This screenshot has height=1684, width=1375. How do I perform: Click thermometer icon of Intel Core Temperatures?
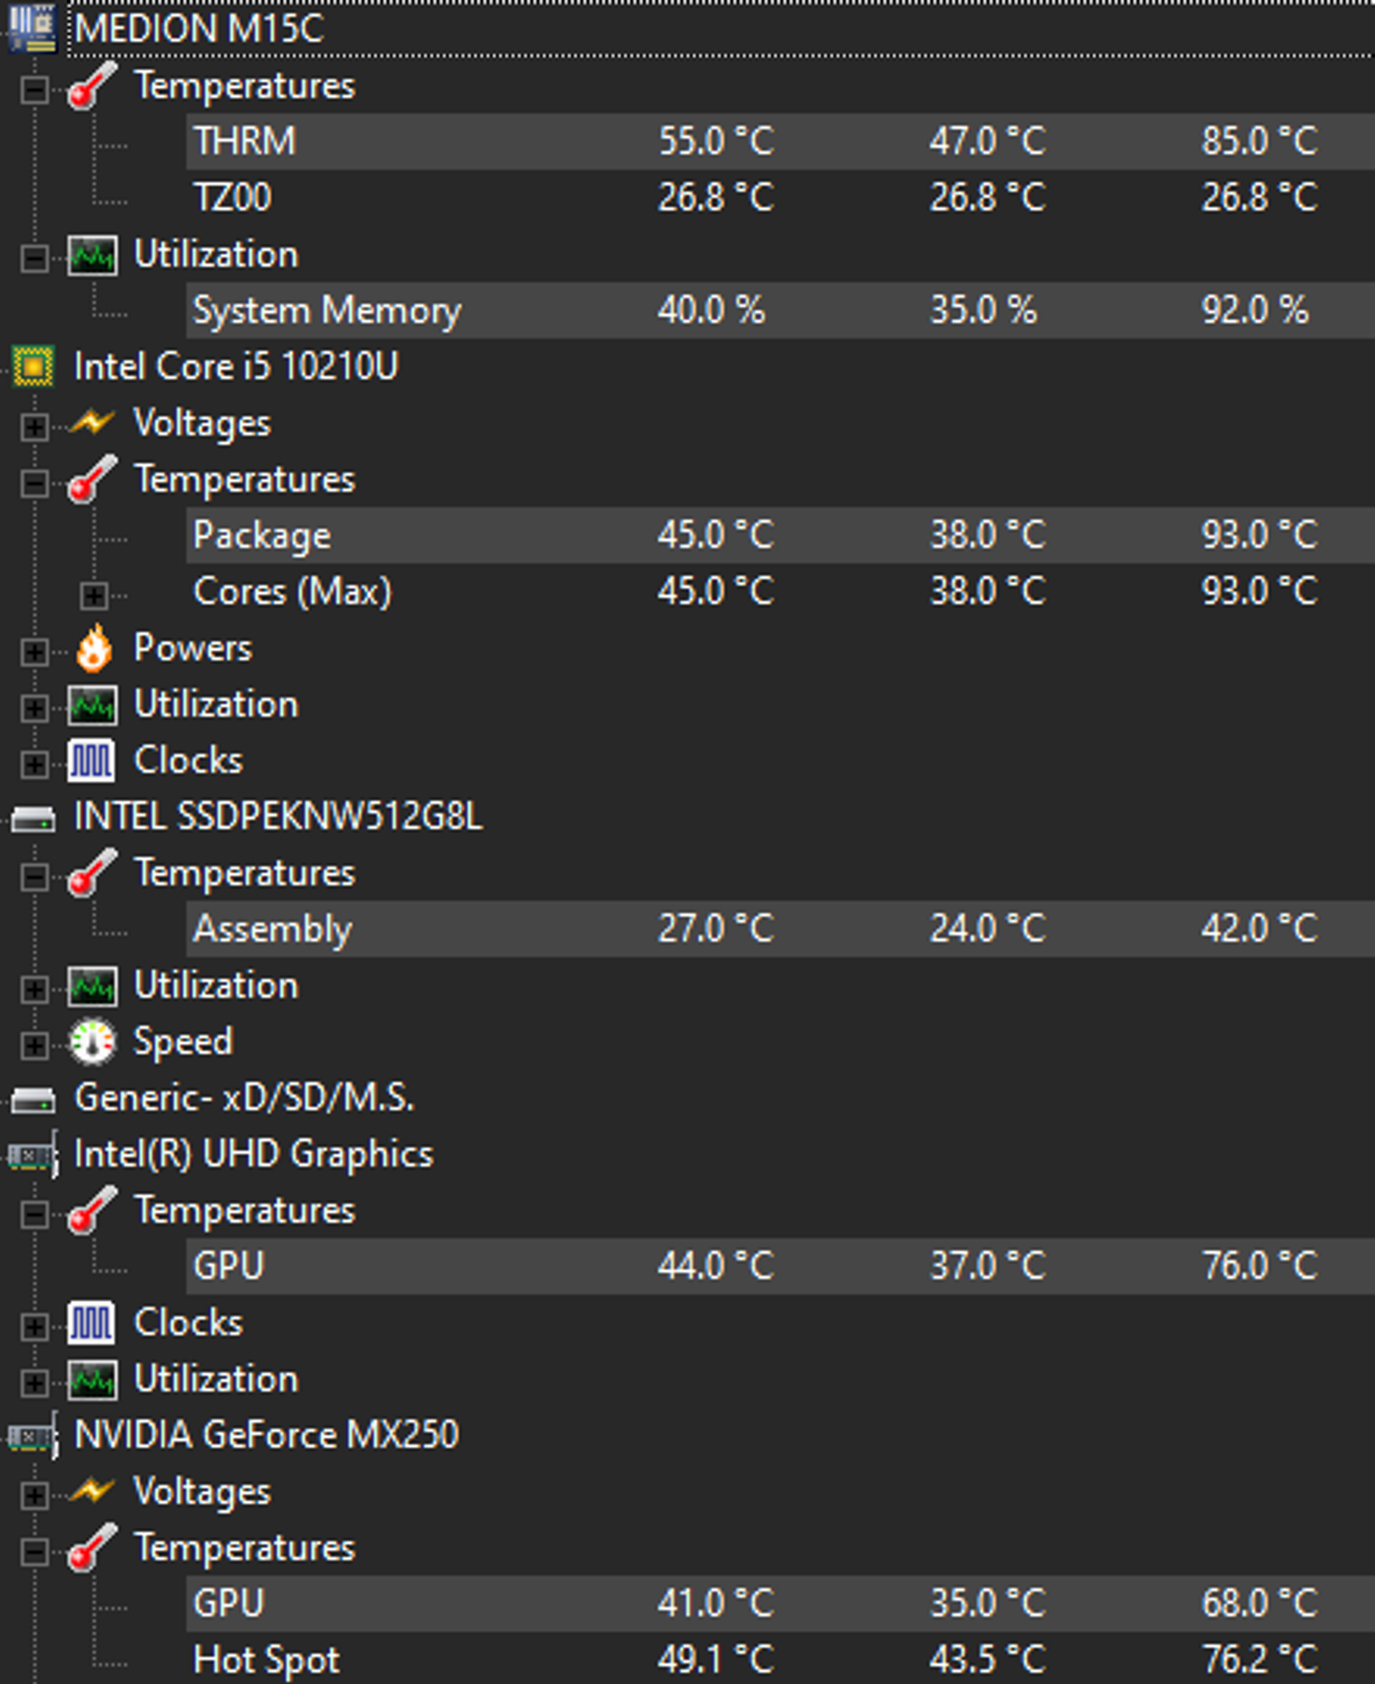point(91,480)
